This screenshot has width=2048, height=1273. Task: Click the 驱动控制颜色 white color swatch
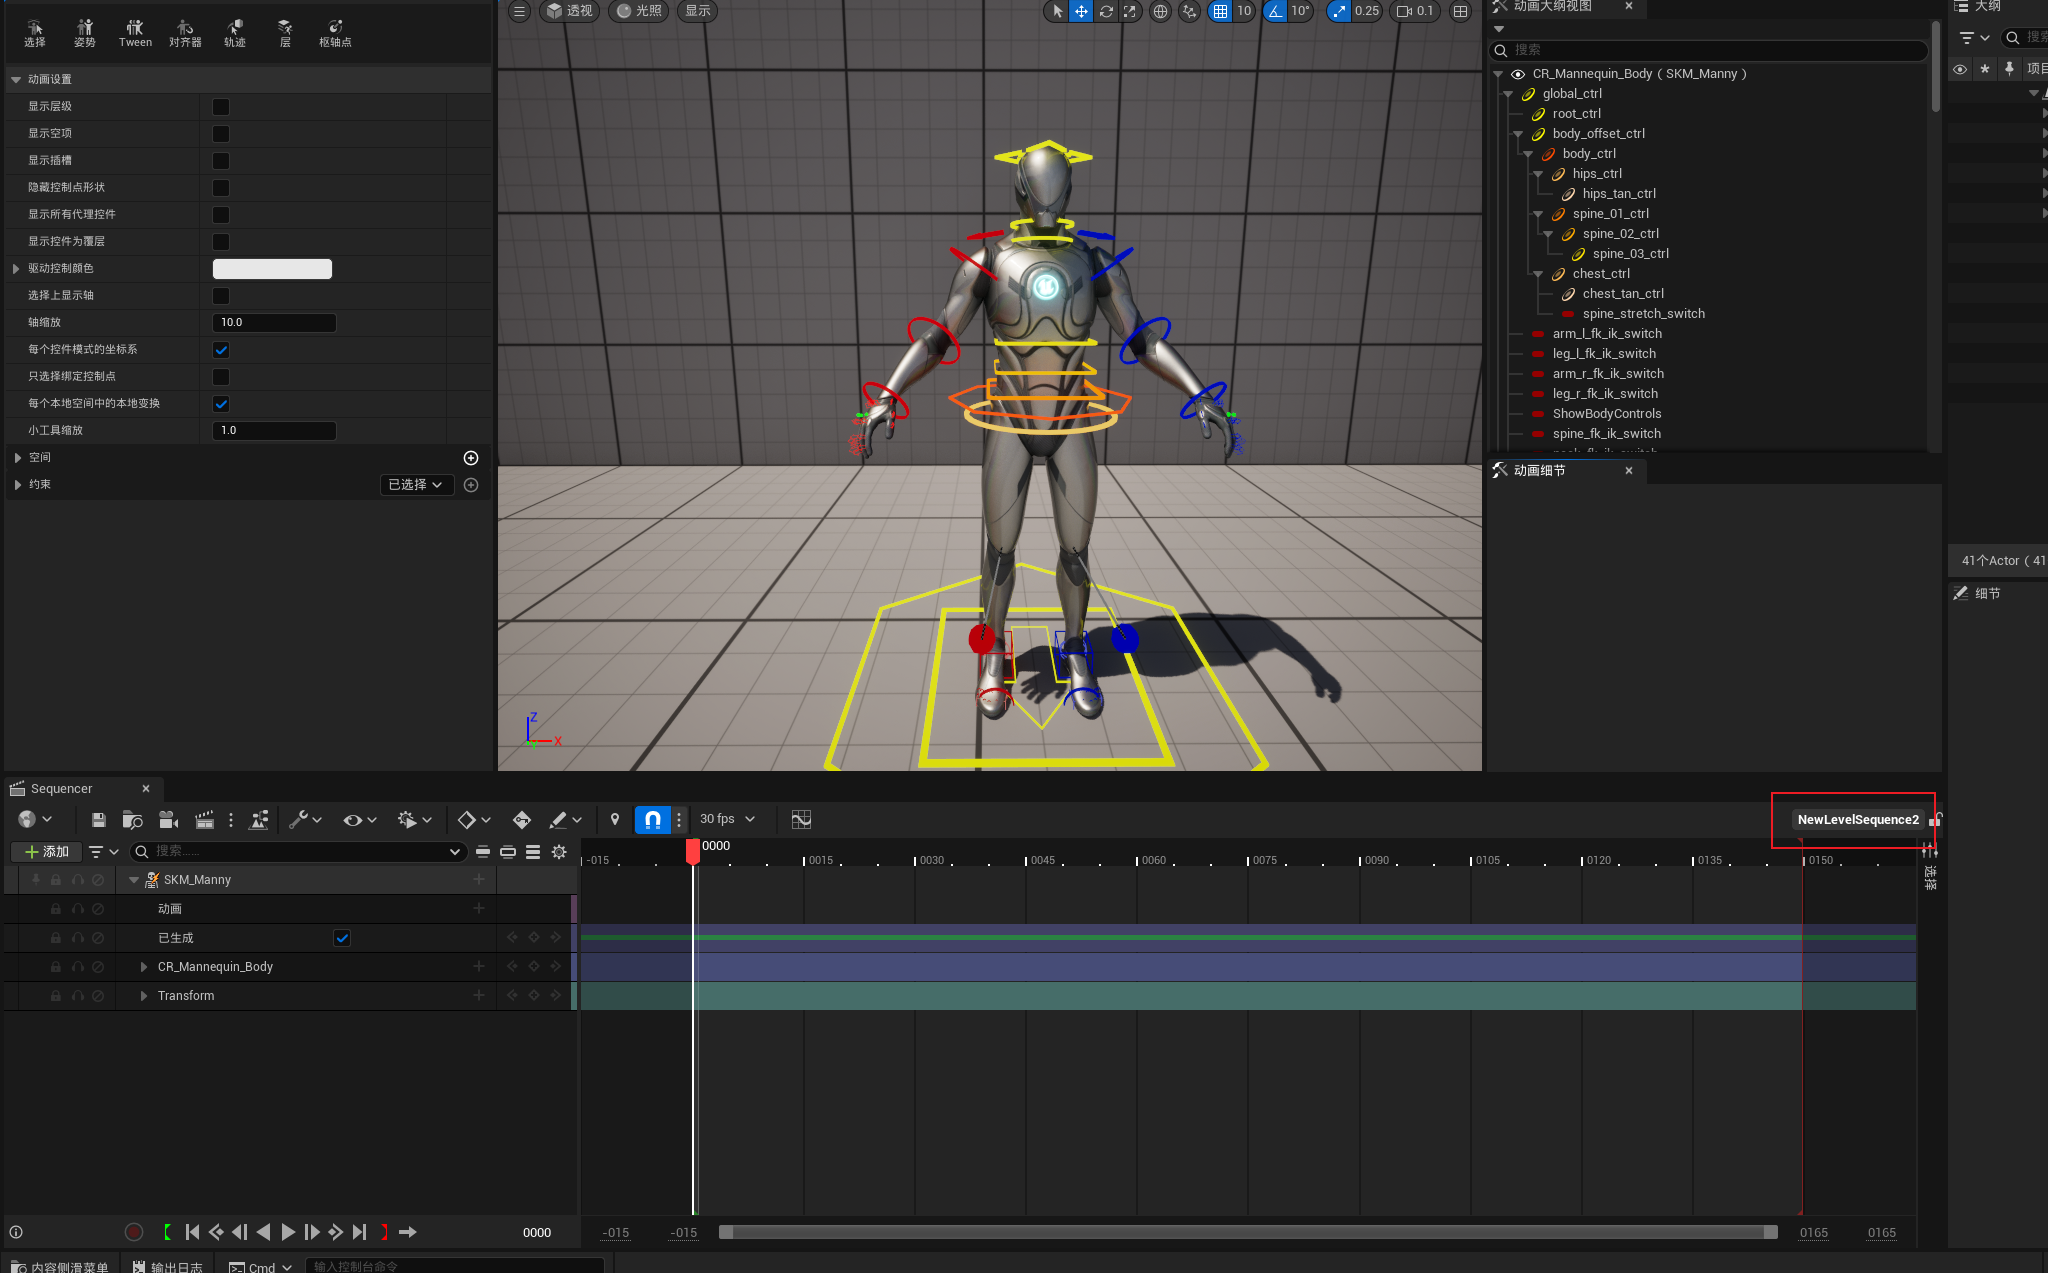pyautogui.click(x=272, y=269)
